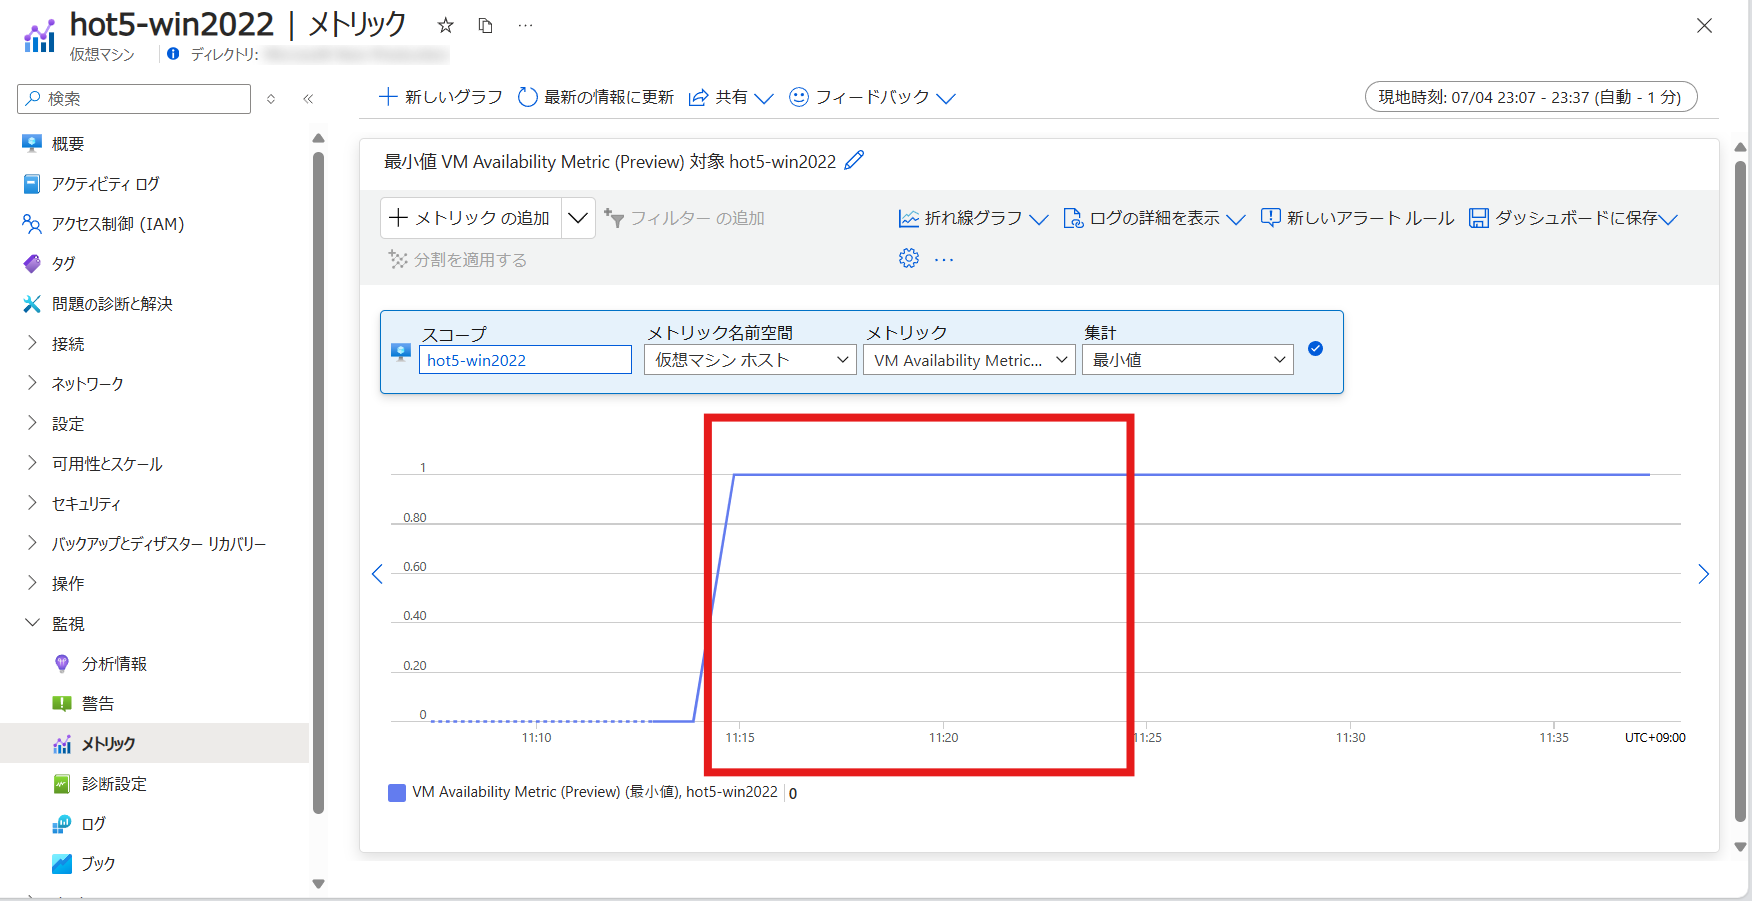Edit the chart title with the pencil icon

click(854, 160)
